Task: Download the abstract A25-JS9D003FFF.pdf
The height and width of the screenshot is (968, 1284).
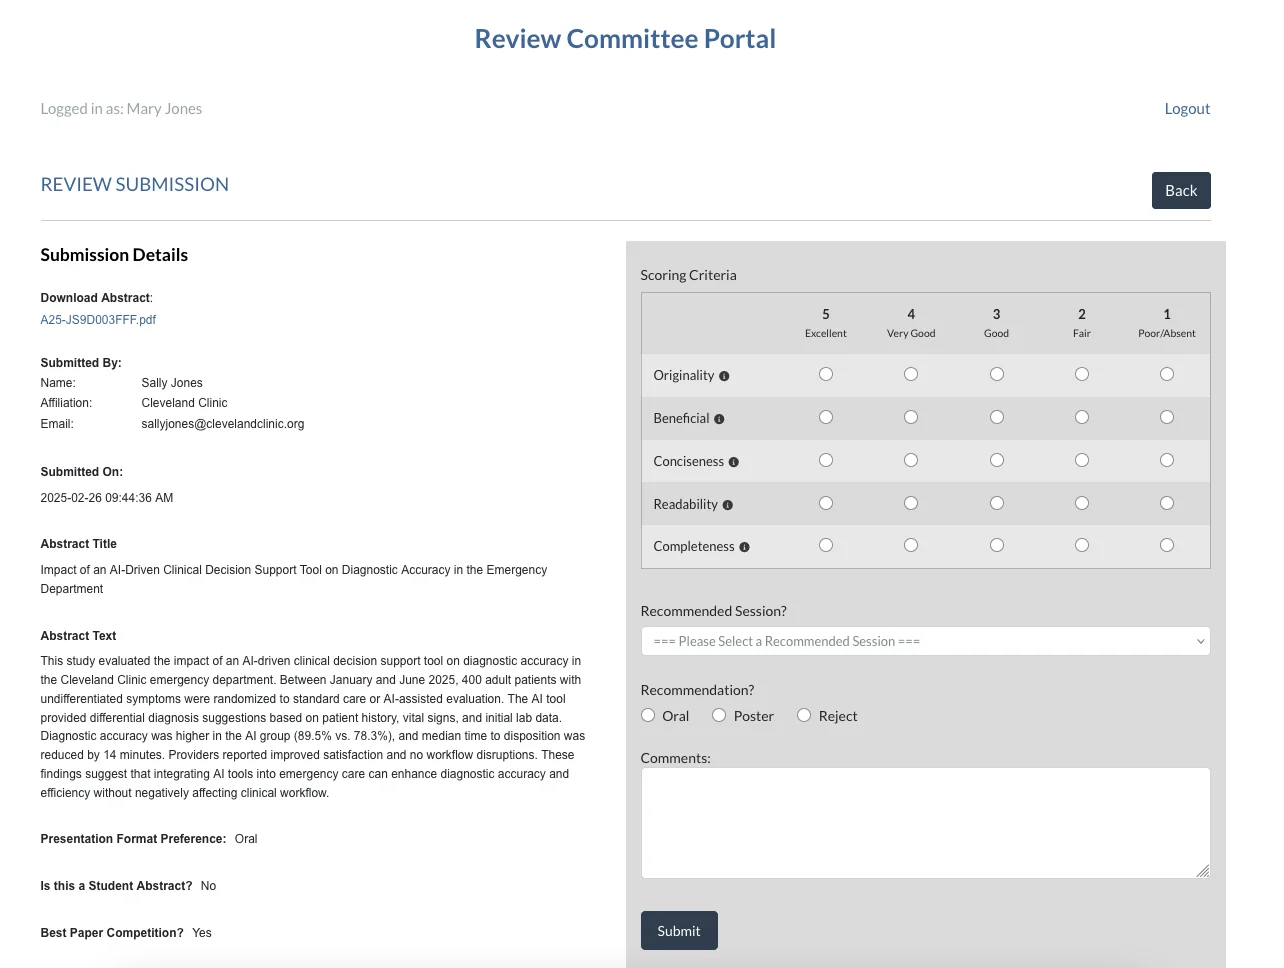Action: pyautogui.click(x=98, y=320)
